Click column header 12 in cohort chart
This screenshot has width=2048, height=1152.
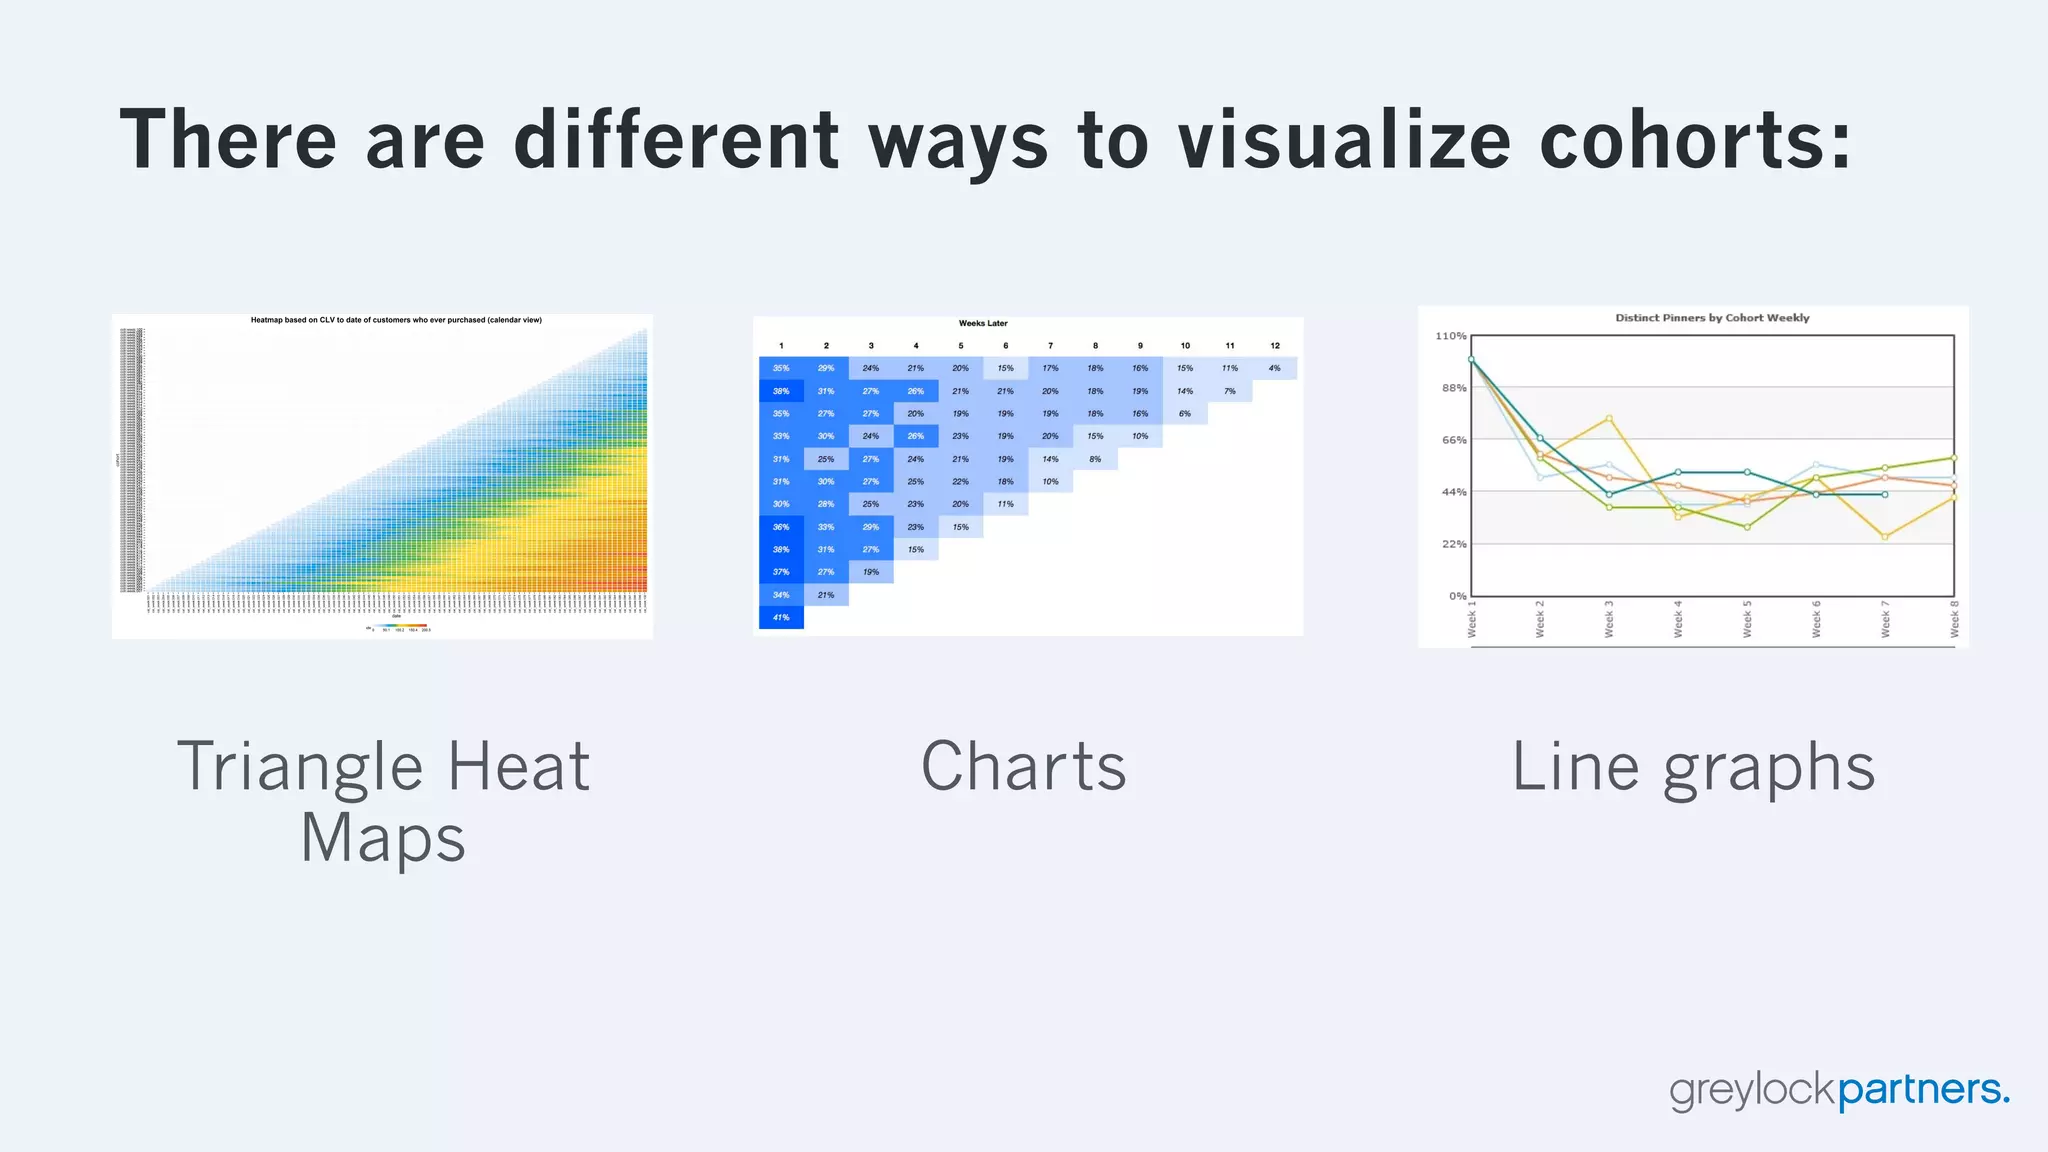(1274, 346)
